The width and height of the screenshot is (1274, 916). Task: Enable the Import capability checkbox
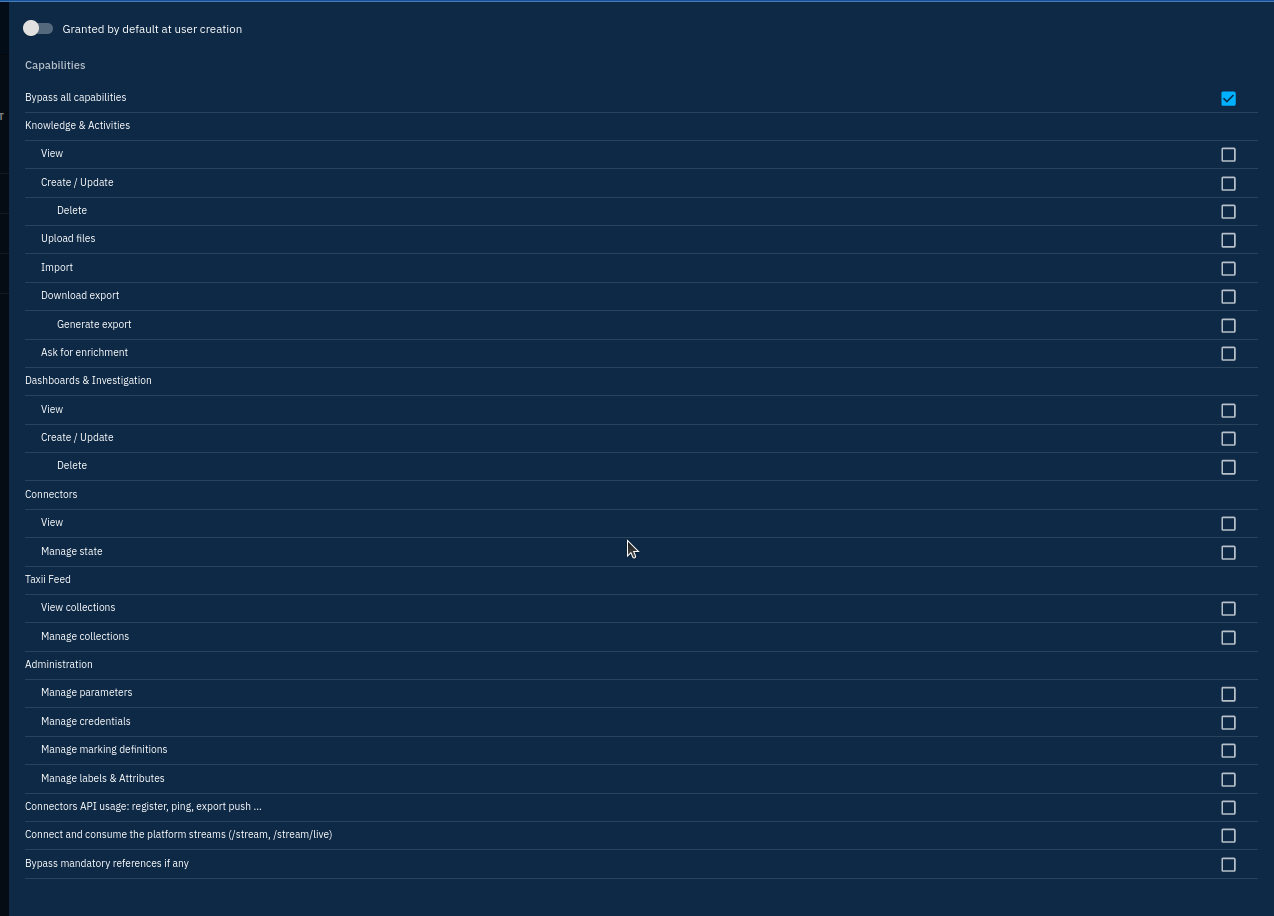[x=1228, y=268]
